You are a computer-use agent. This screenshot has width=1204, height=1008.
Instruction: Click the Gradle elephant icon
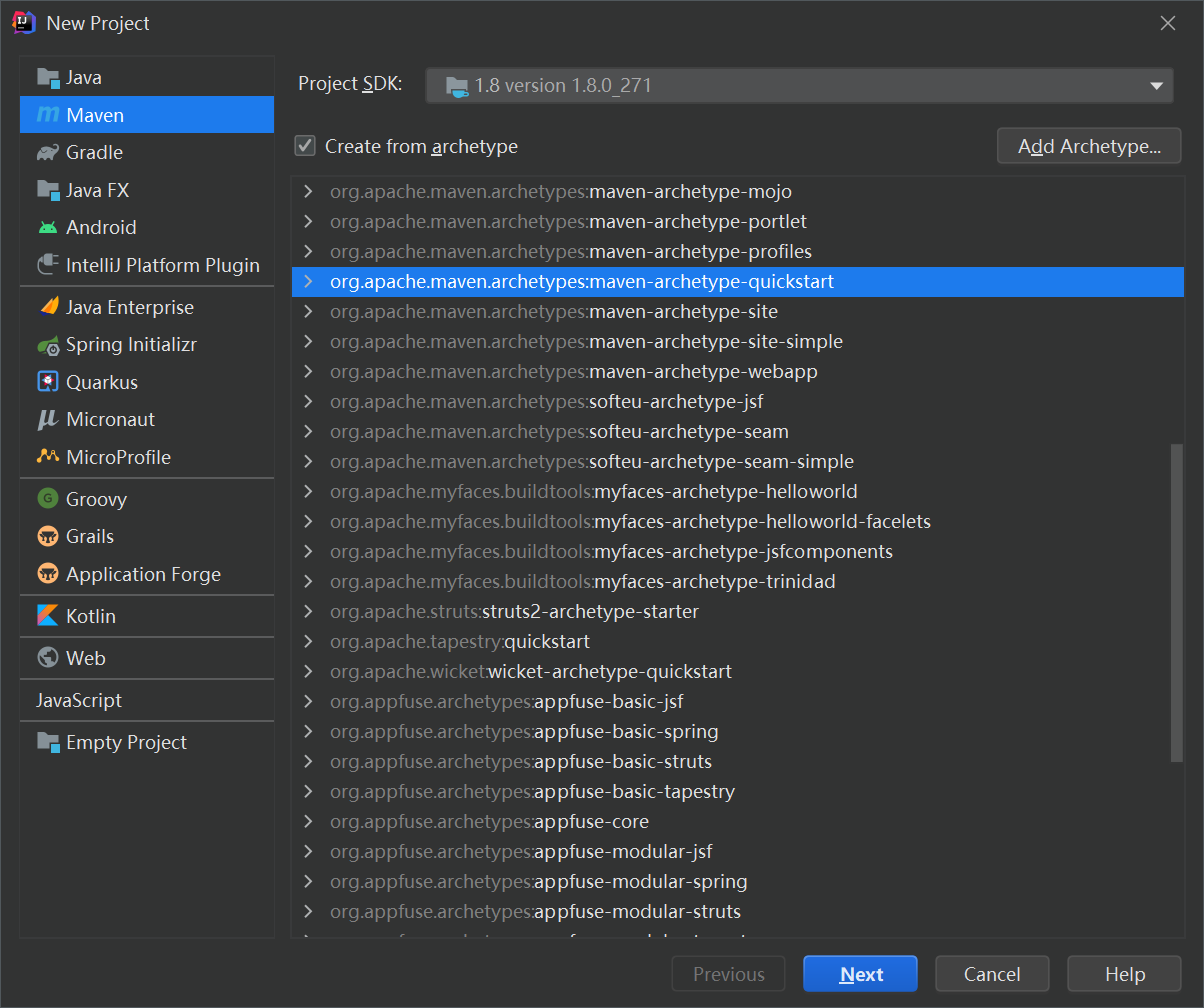(47, 153)
